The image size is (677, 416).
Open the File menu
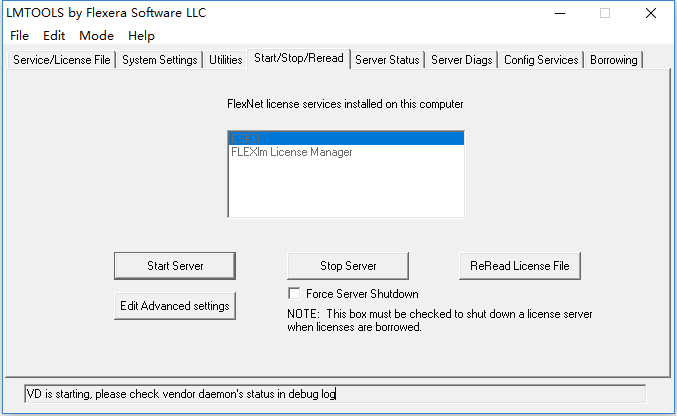click(x=19, y=35)
